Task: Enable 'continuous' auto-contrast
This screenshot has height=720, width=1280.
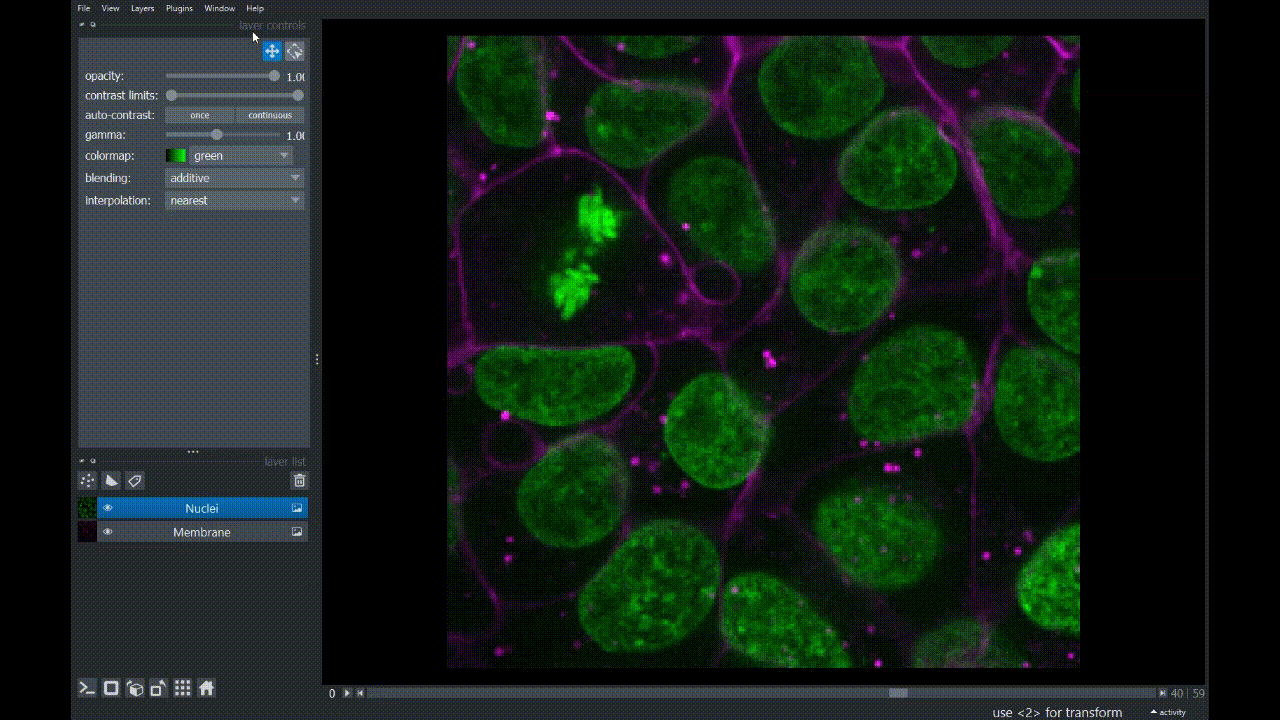Action: coord(270,115)
